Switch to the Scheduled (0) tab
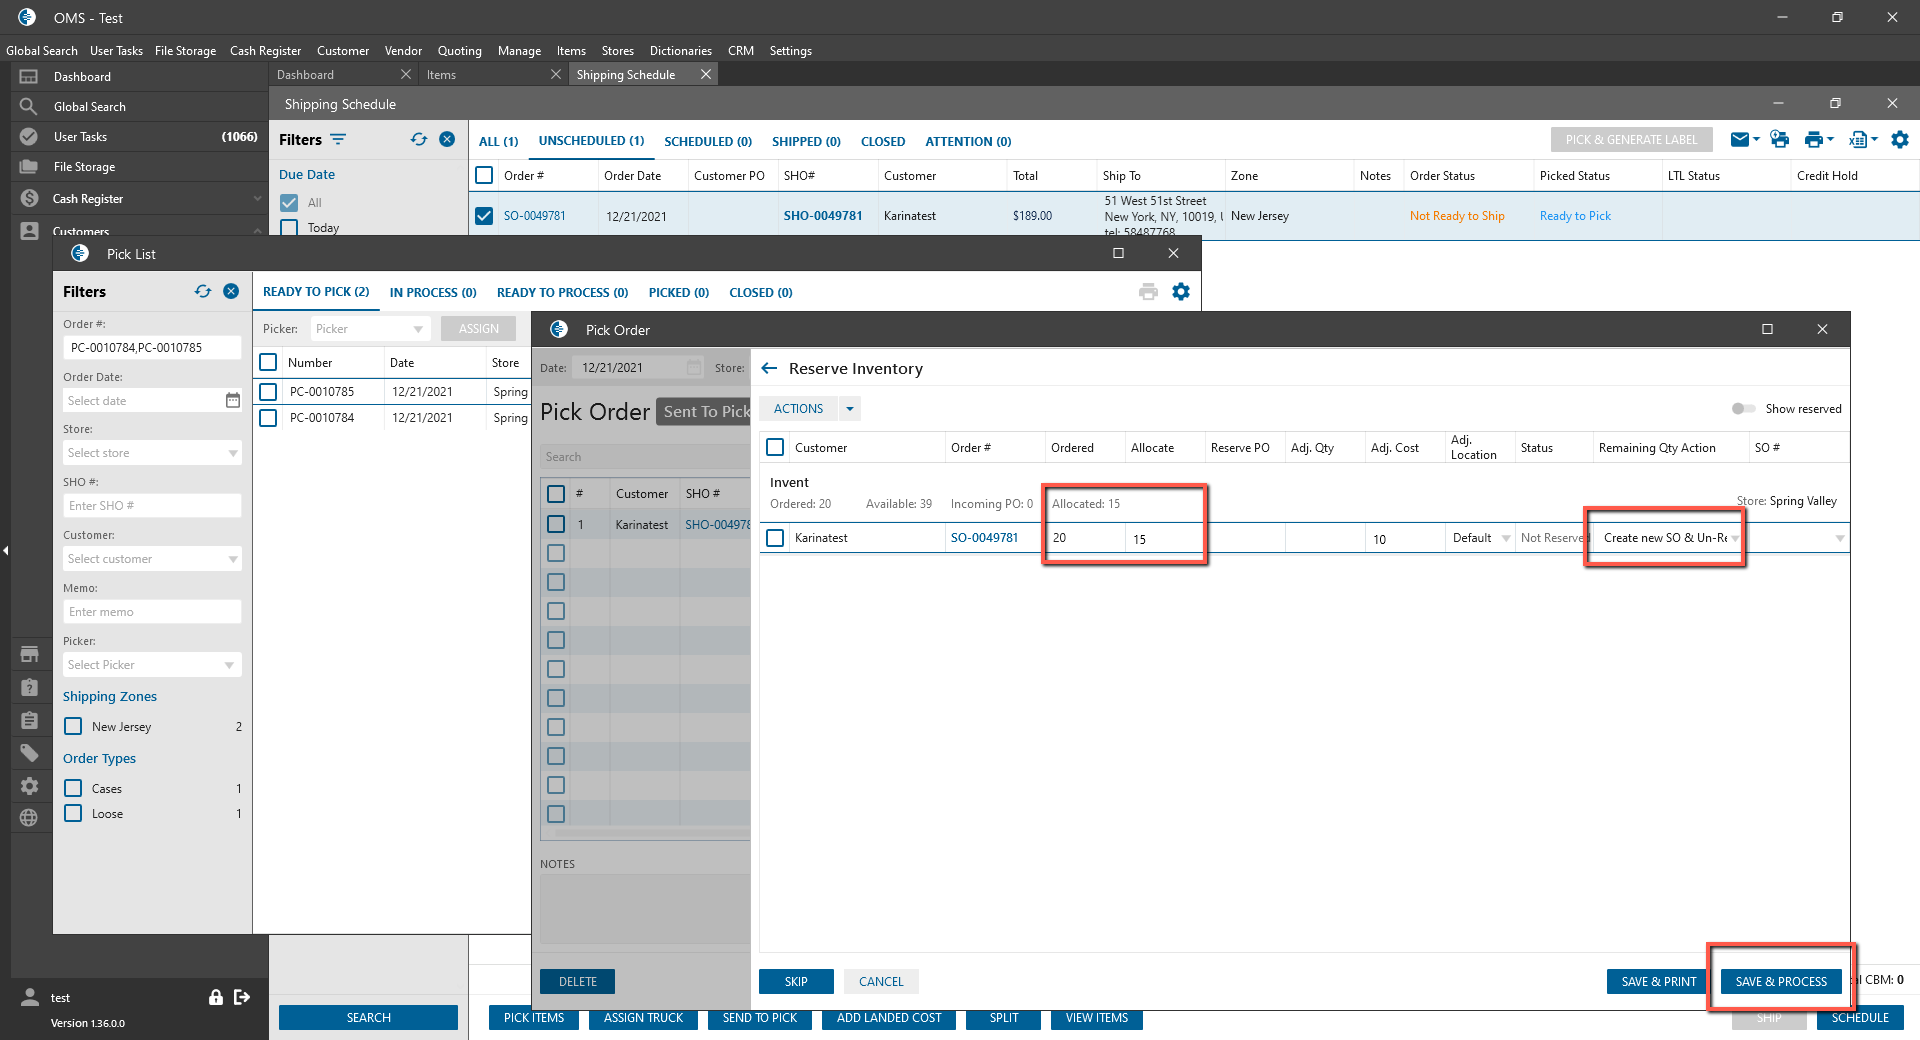This screenshot has width=1920, height=1040. 708,141
